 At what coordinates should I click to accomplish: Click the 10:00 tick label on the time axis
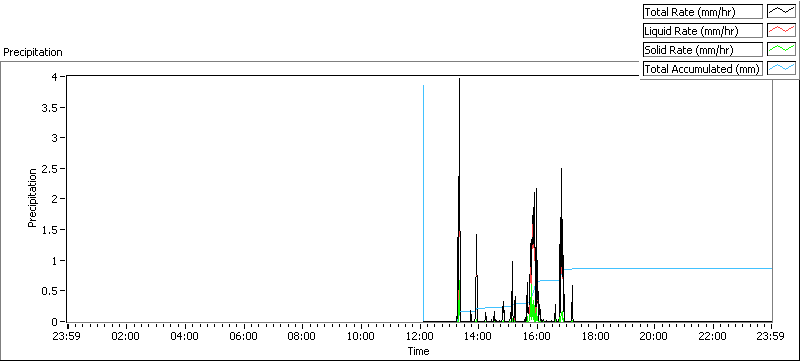coord(361,336)
